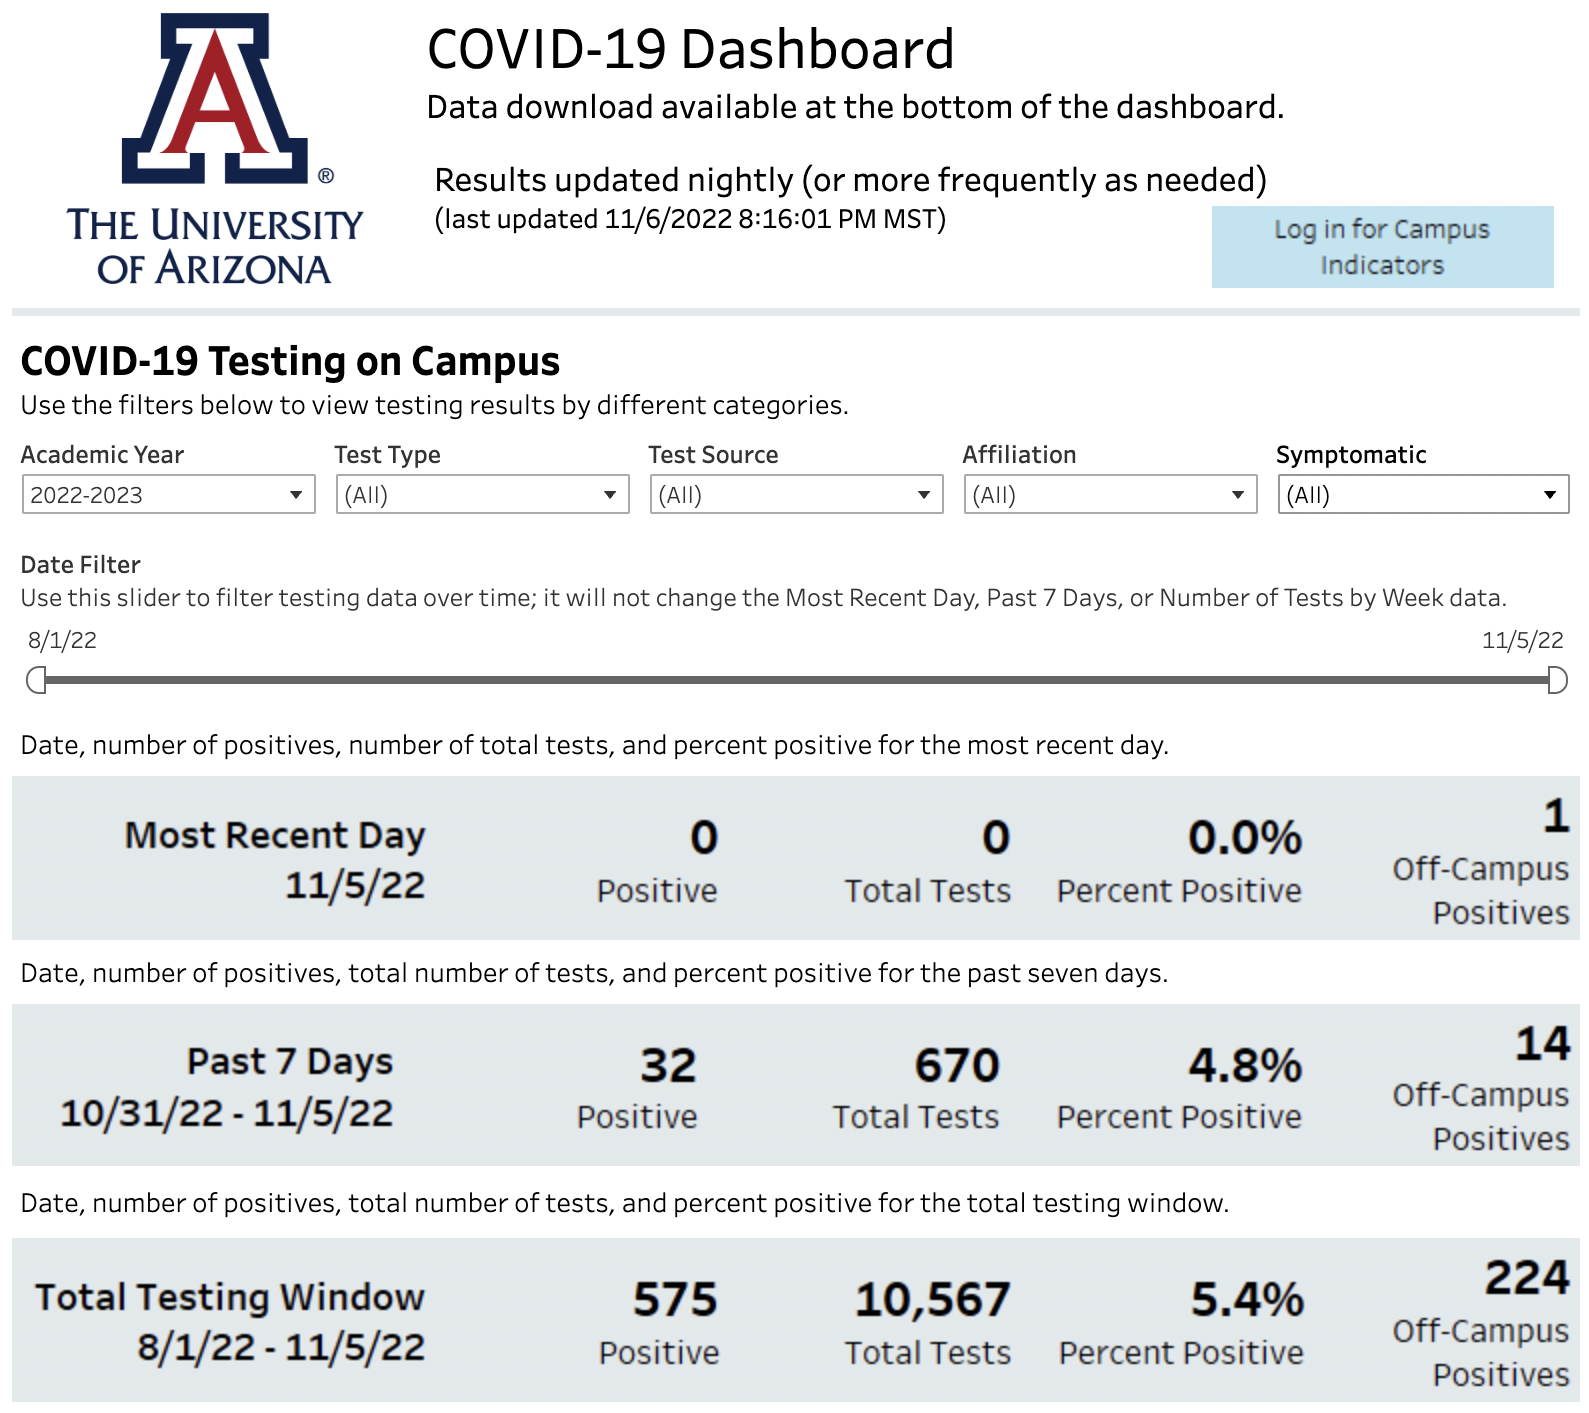Image resolution: width=1589 pixels, height=1413 pixels.
Task: Click 'Log in for Campus Indicators'
Action: (x=1381, y=247)
